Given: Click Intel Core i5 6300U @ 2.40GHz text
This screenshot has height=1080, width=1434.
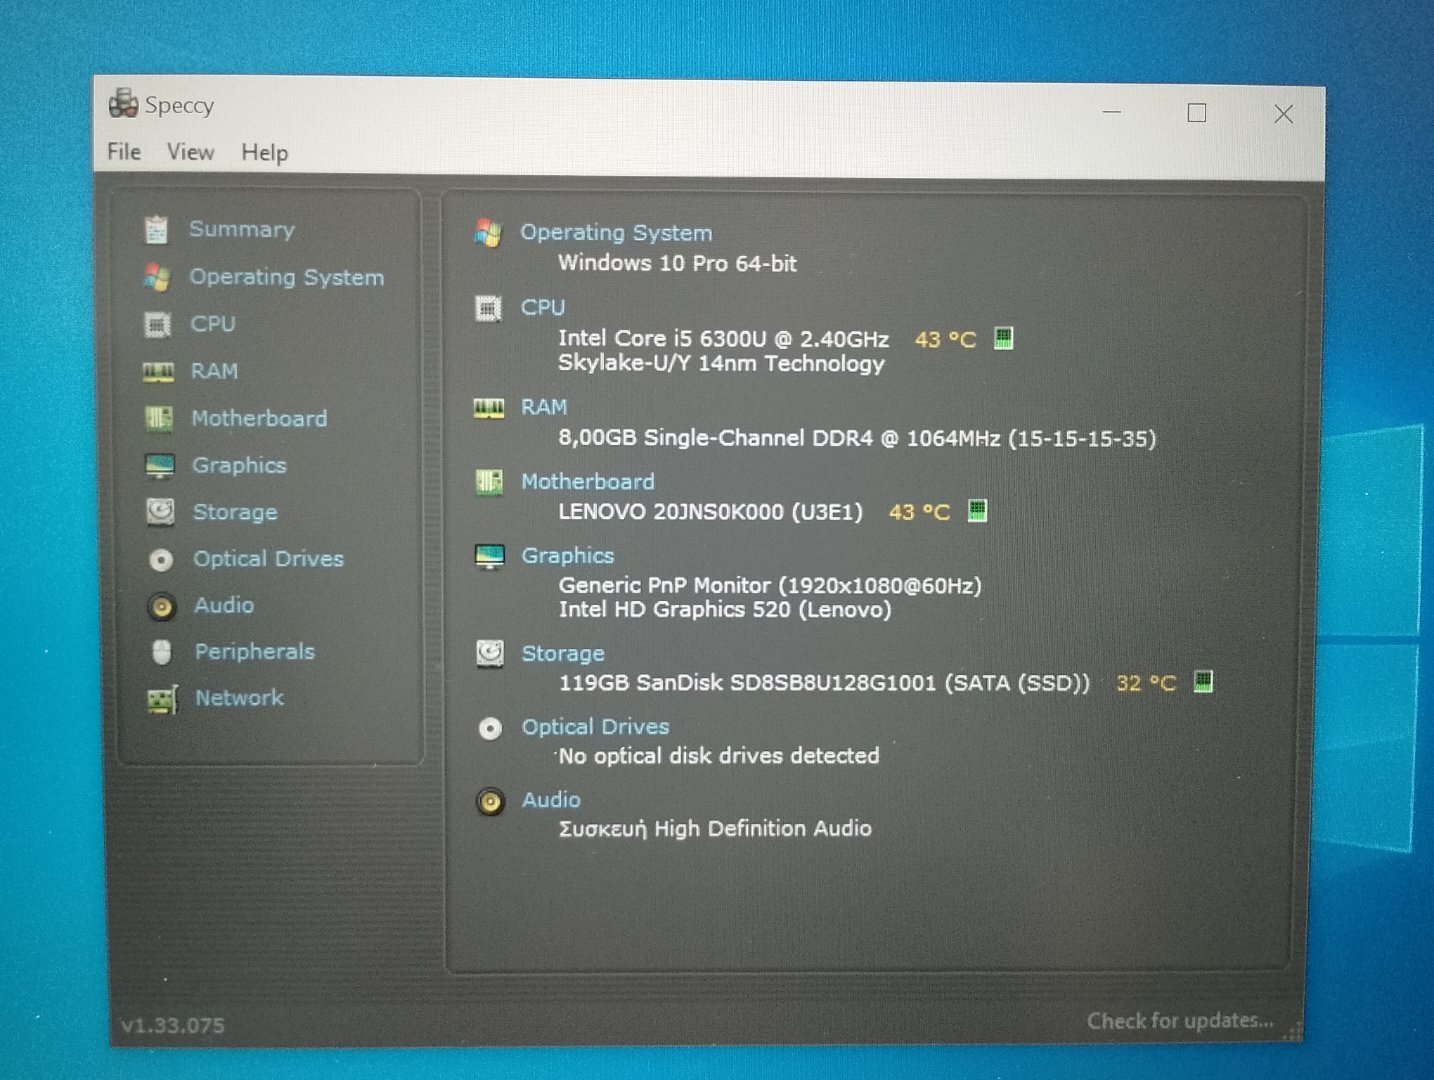Looking at the screenshot, I should (723, 339).
